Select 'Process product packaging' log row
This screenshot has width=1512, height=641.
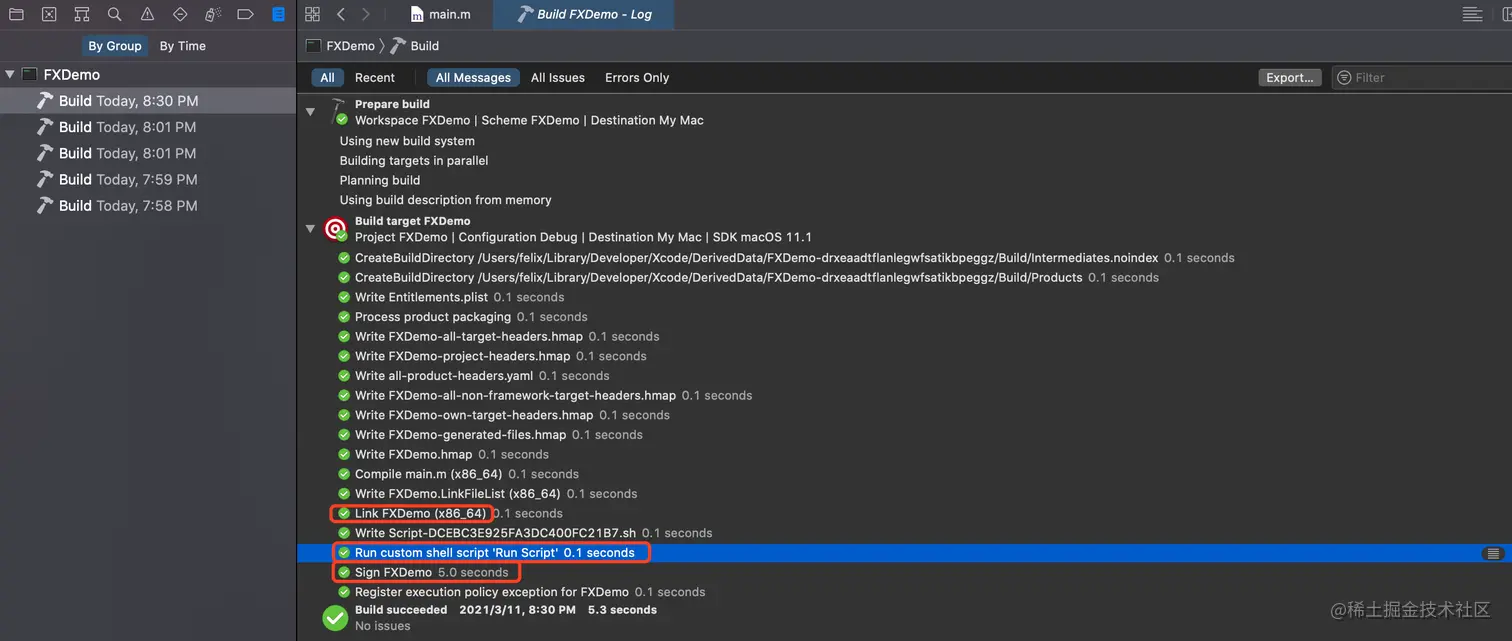point(905,317)
